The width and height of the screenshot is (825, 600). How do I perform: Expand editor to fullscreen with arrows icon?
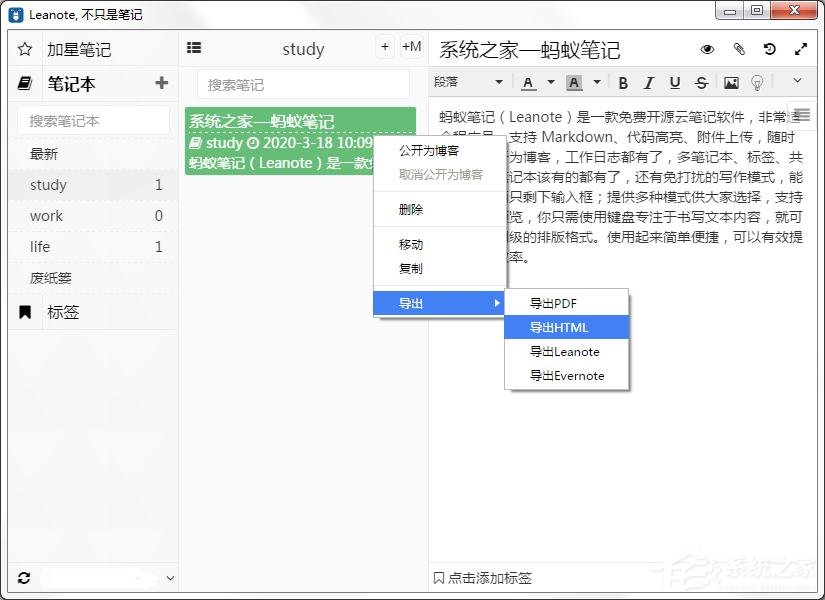[x=800, y=49]
